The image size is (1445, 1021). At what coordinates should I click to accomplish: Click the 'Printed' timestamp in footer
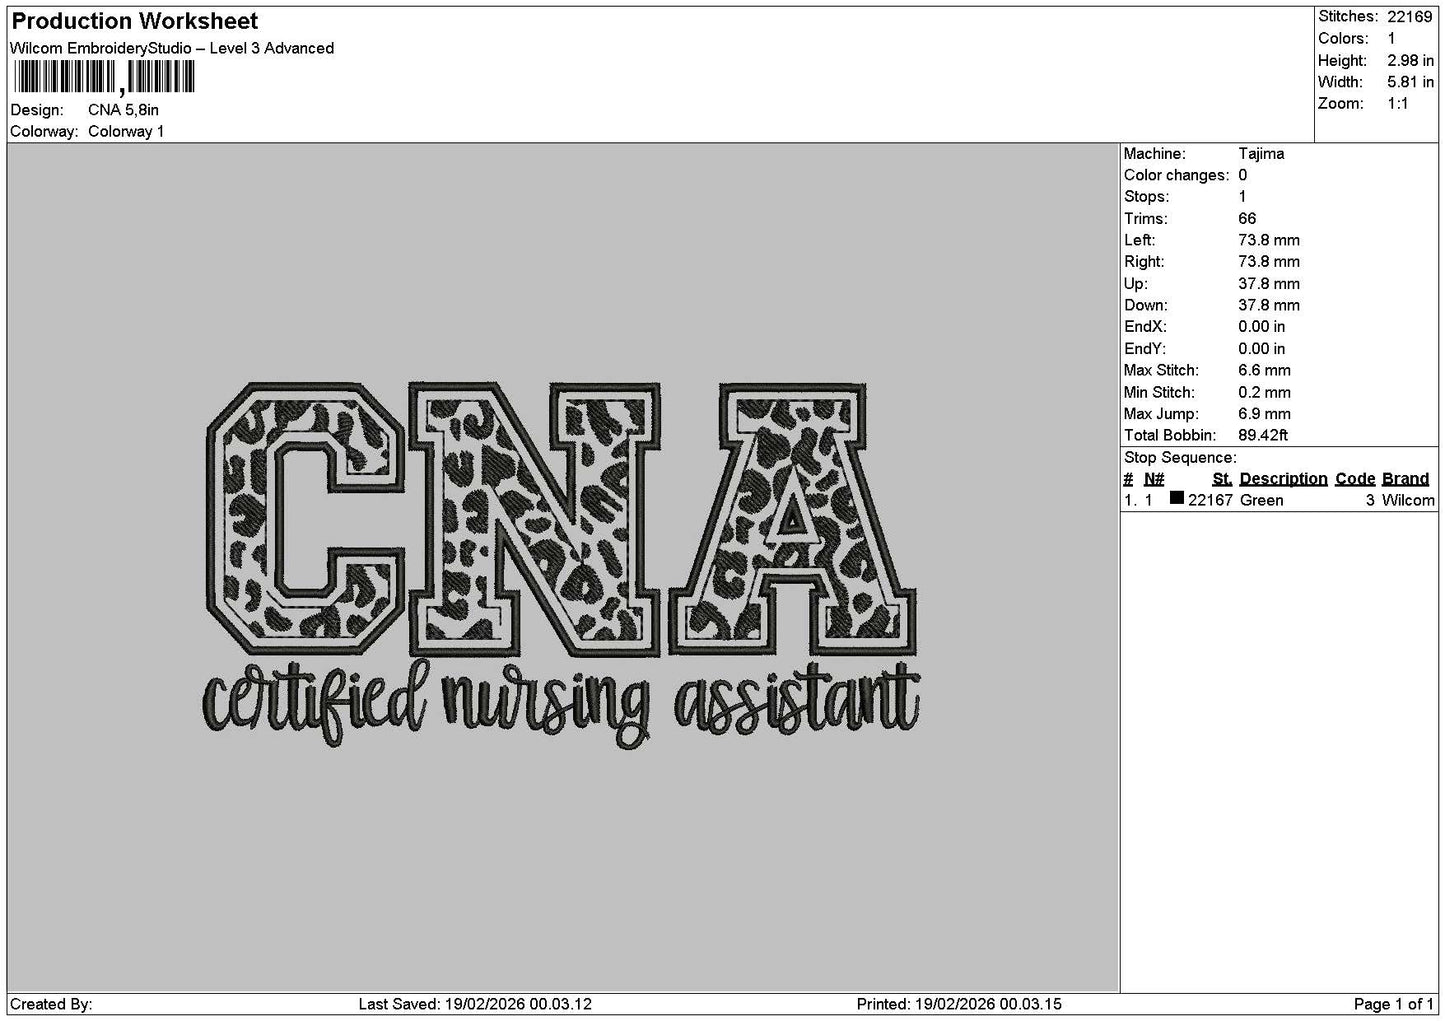[x=959, y=1004]
